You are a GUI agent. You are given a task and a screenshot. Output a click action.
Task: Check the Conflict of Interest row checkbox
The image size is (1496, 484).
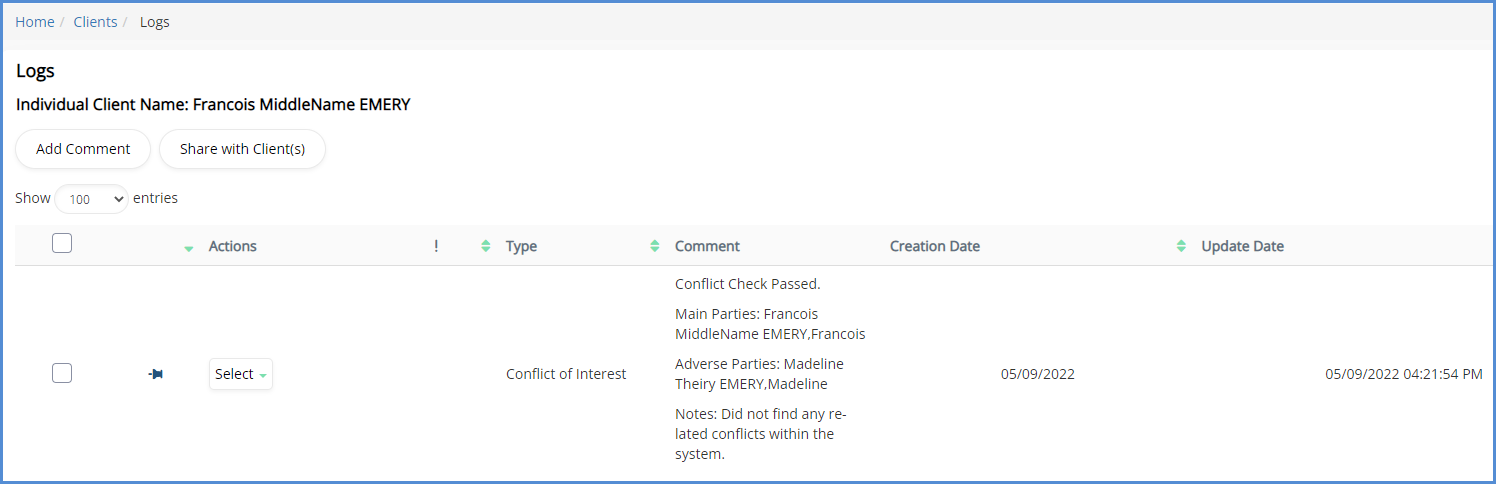(x=62, y=373)
